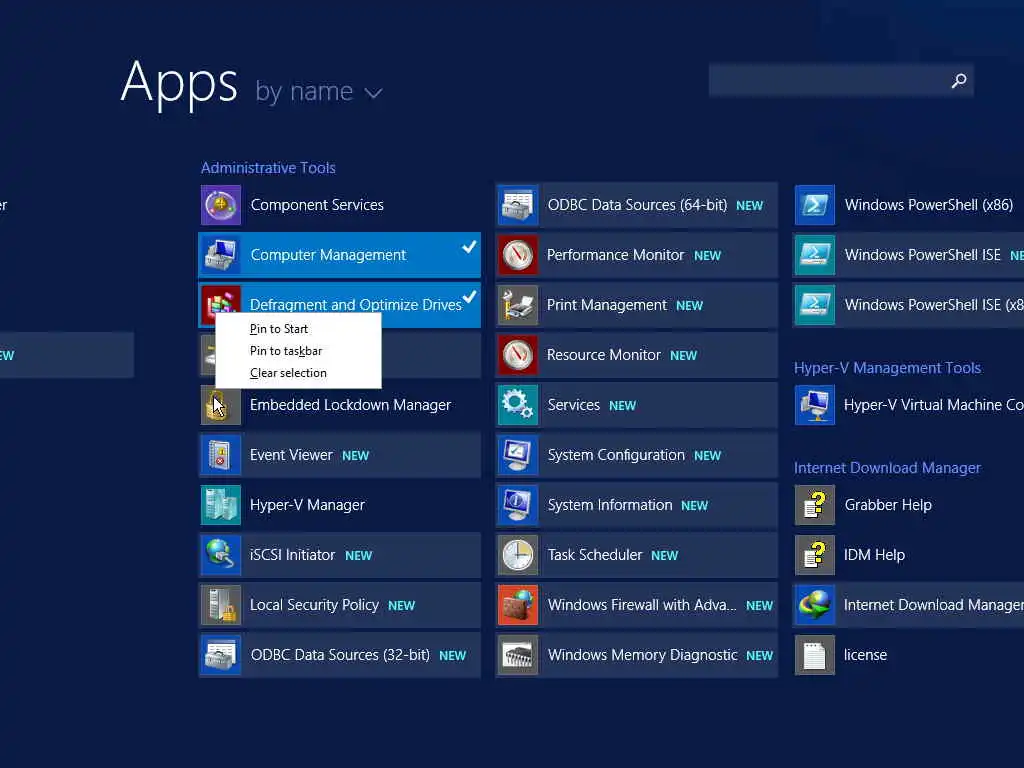The height and width of the screenshot is (768, 1024).
Task: Open the Local Security Policy icon
Action: click(x=221, y=605)
